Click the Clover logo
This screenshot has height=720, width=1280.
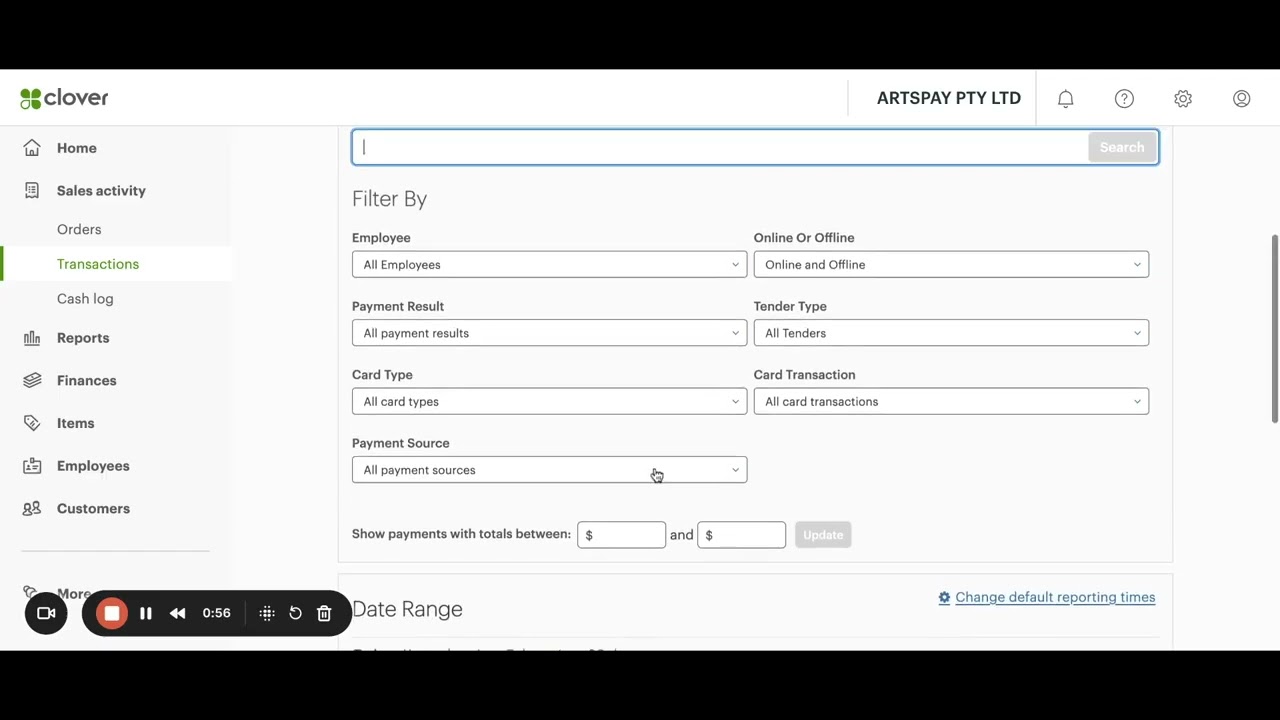coord(64,98)
